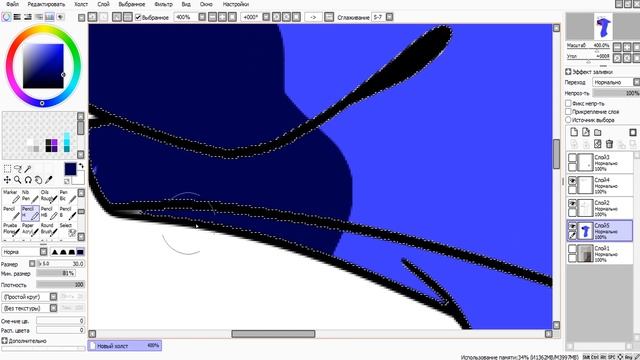Toggle the swatches panel icon

pos(49,17)
